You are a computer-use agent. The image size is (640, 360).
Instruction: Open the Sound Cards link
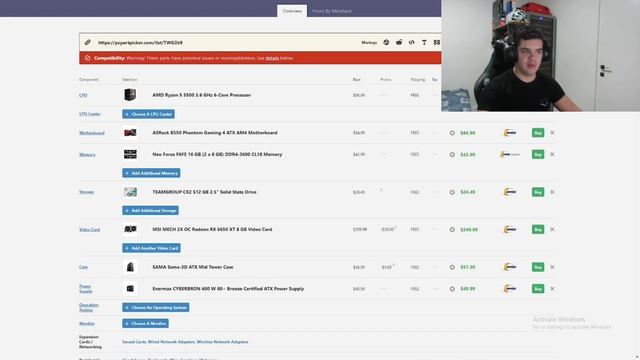coord(134,342)
